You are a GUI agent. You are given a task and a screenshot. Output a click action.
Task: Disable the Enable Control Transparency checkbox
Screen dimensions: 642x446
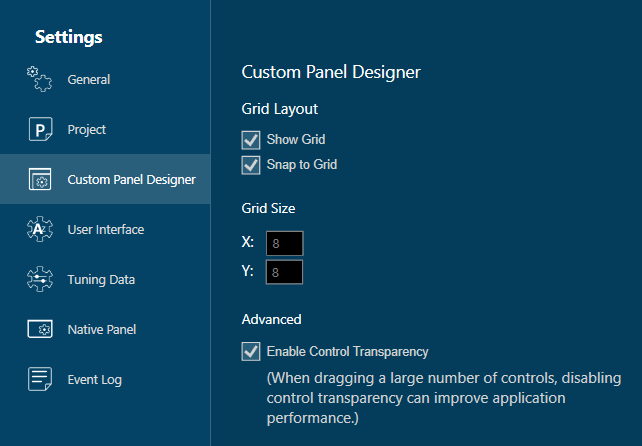click(x=251, y=351)
